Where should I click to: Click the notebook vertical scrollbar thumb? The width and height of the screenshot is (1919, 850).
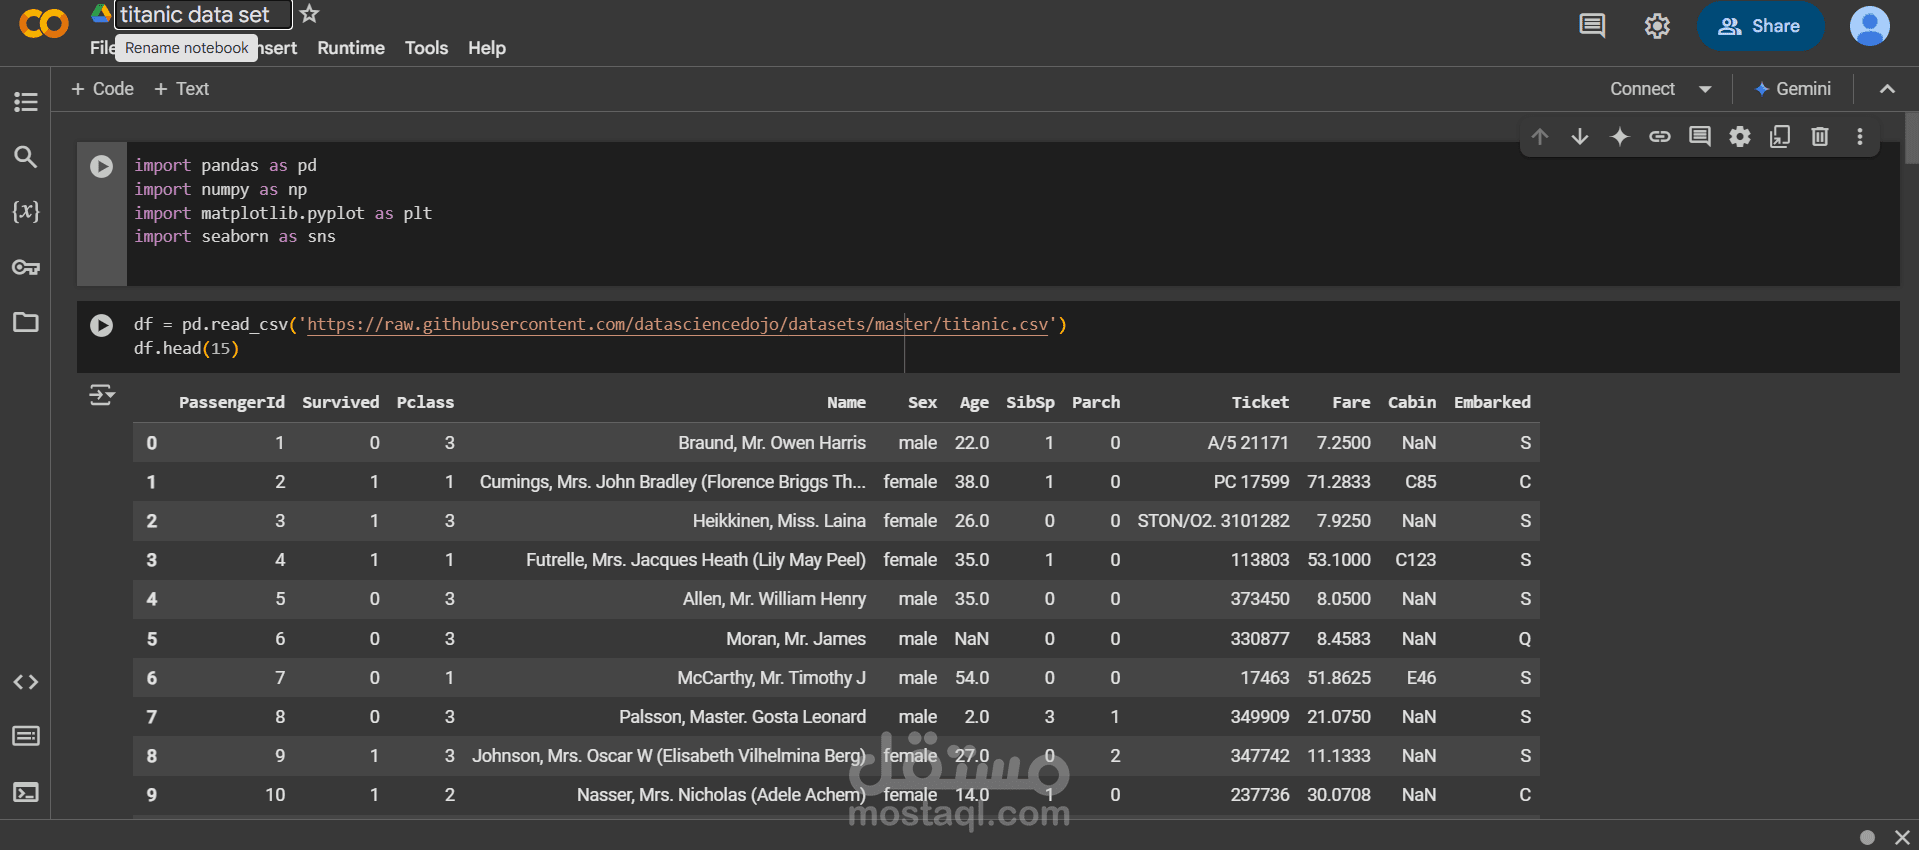(x=1911, y=137)
